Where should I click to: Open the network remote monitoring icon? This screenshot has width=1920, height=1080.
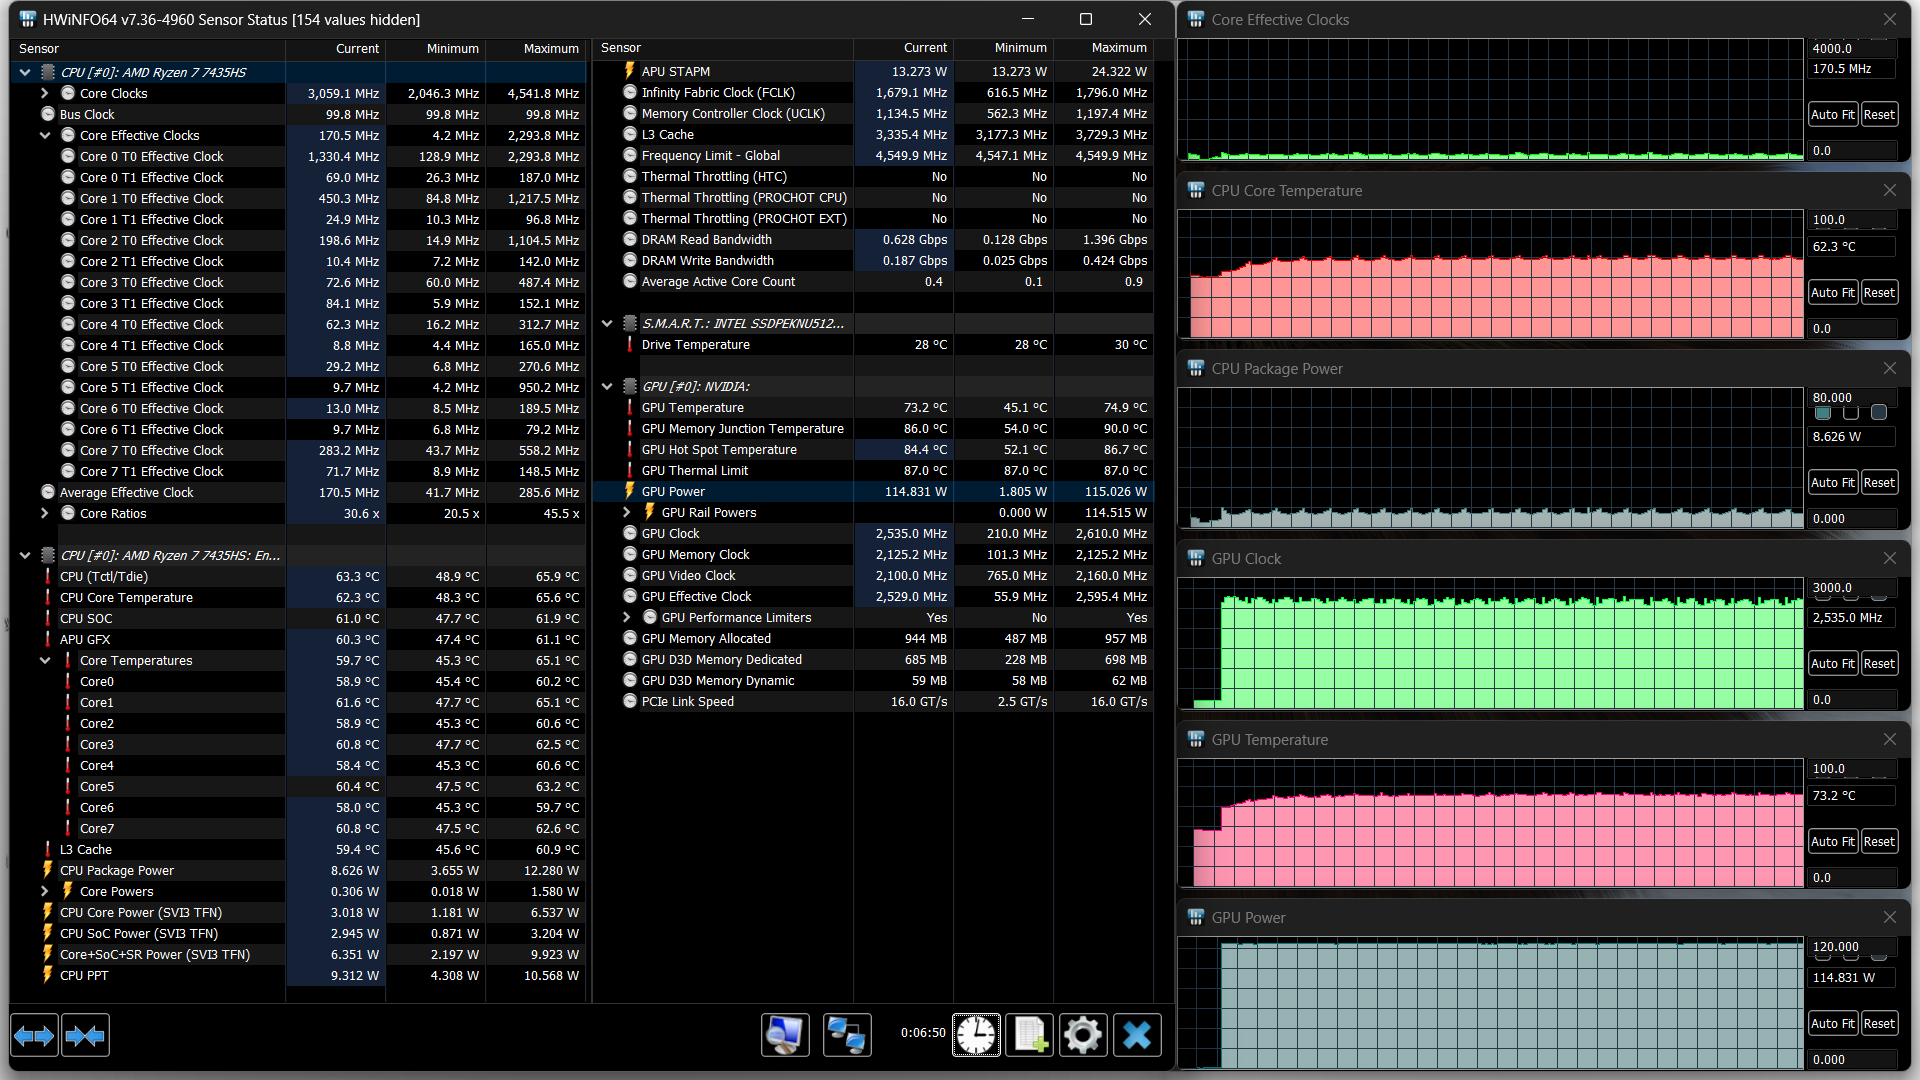847,1035
